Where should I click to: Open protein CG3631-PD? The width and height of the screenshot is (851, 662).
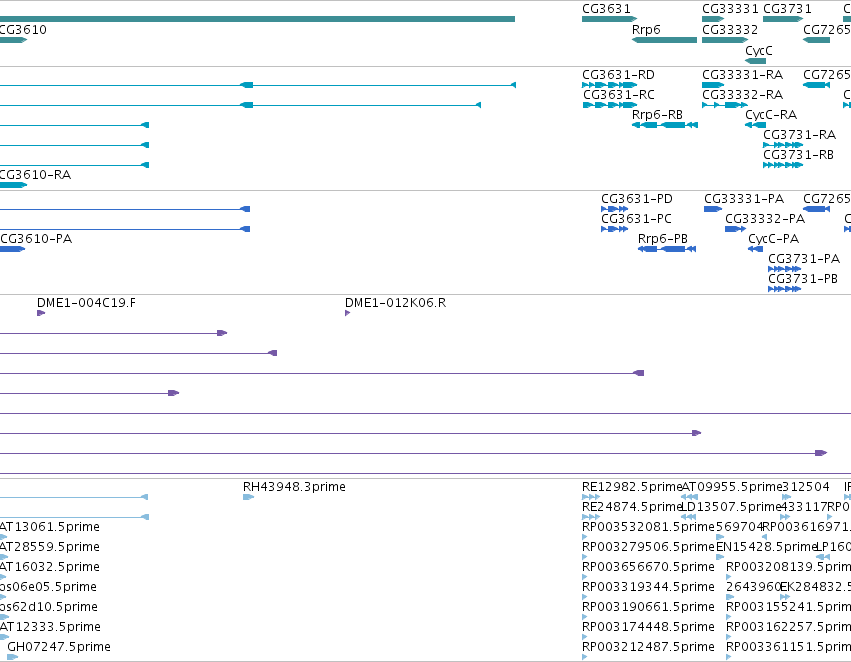(x=637, y=199)
